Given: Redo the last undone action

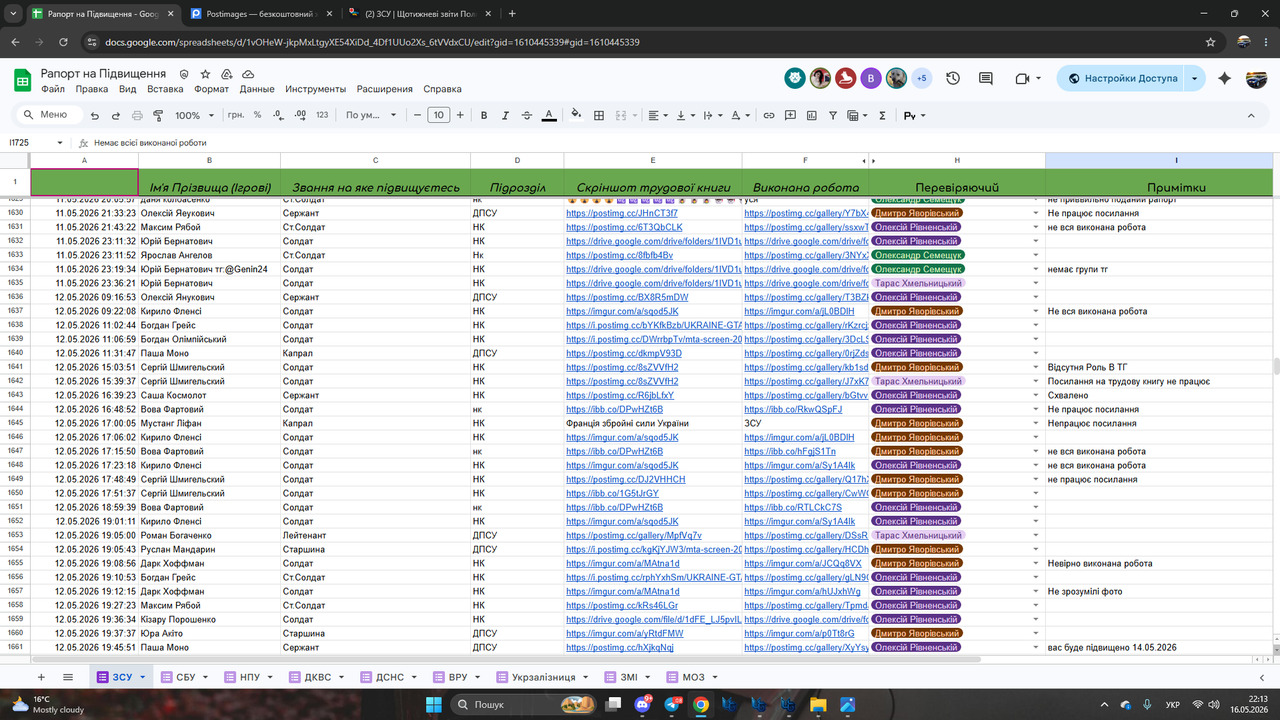Looking at the screenshot, I should pos(116,115).
